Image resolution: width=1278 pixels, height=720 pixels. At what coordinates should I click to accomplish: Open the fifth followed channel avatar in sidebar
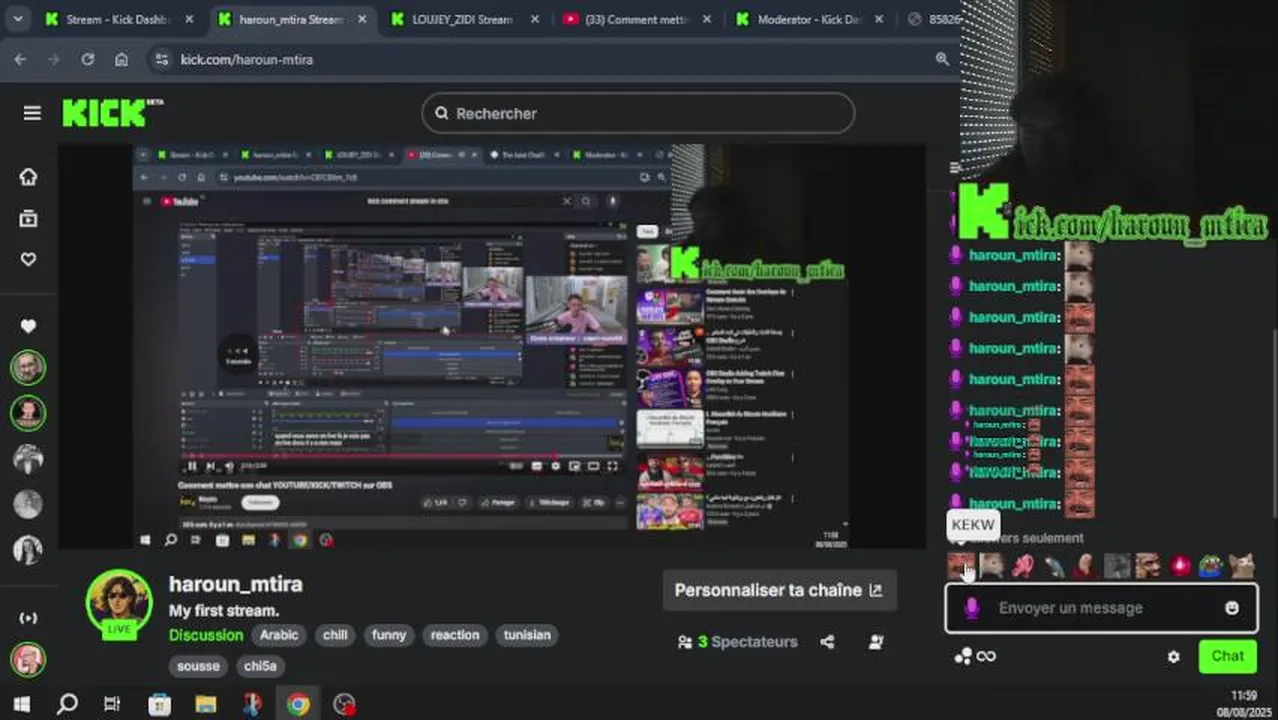[28, 549]
